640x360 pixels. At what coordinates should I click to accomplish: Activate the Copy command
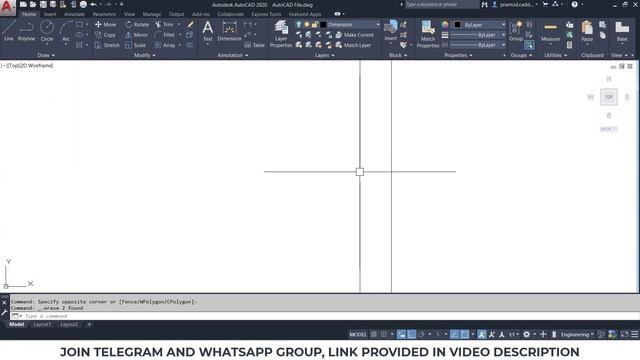105,35
